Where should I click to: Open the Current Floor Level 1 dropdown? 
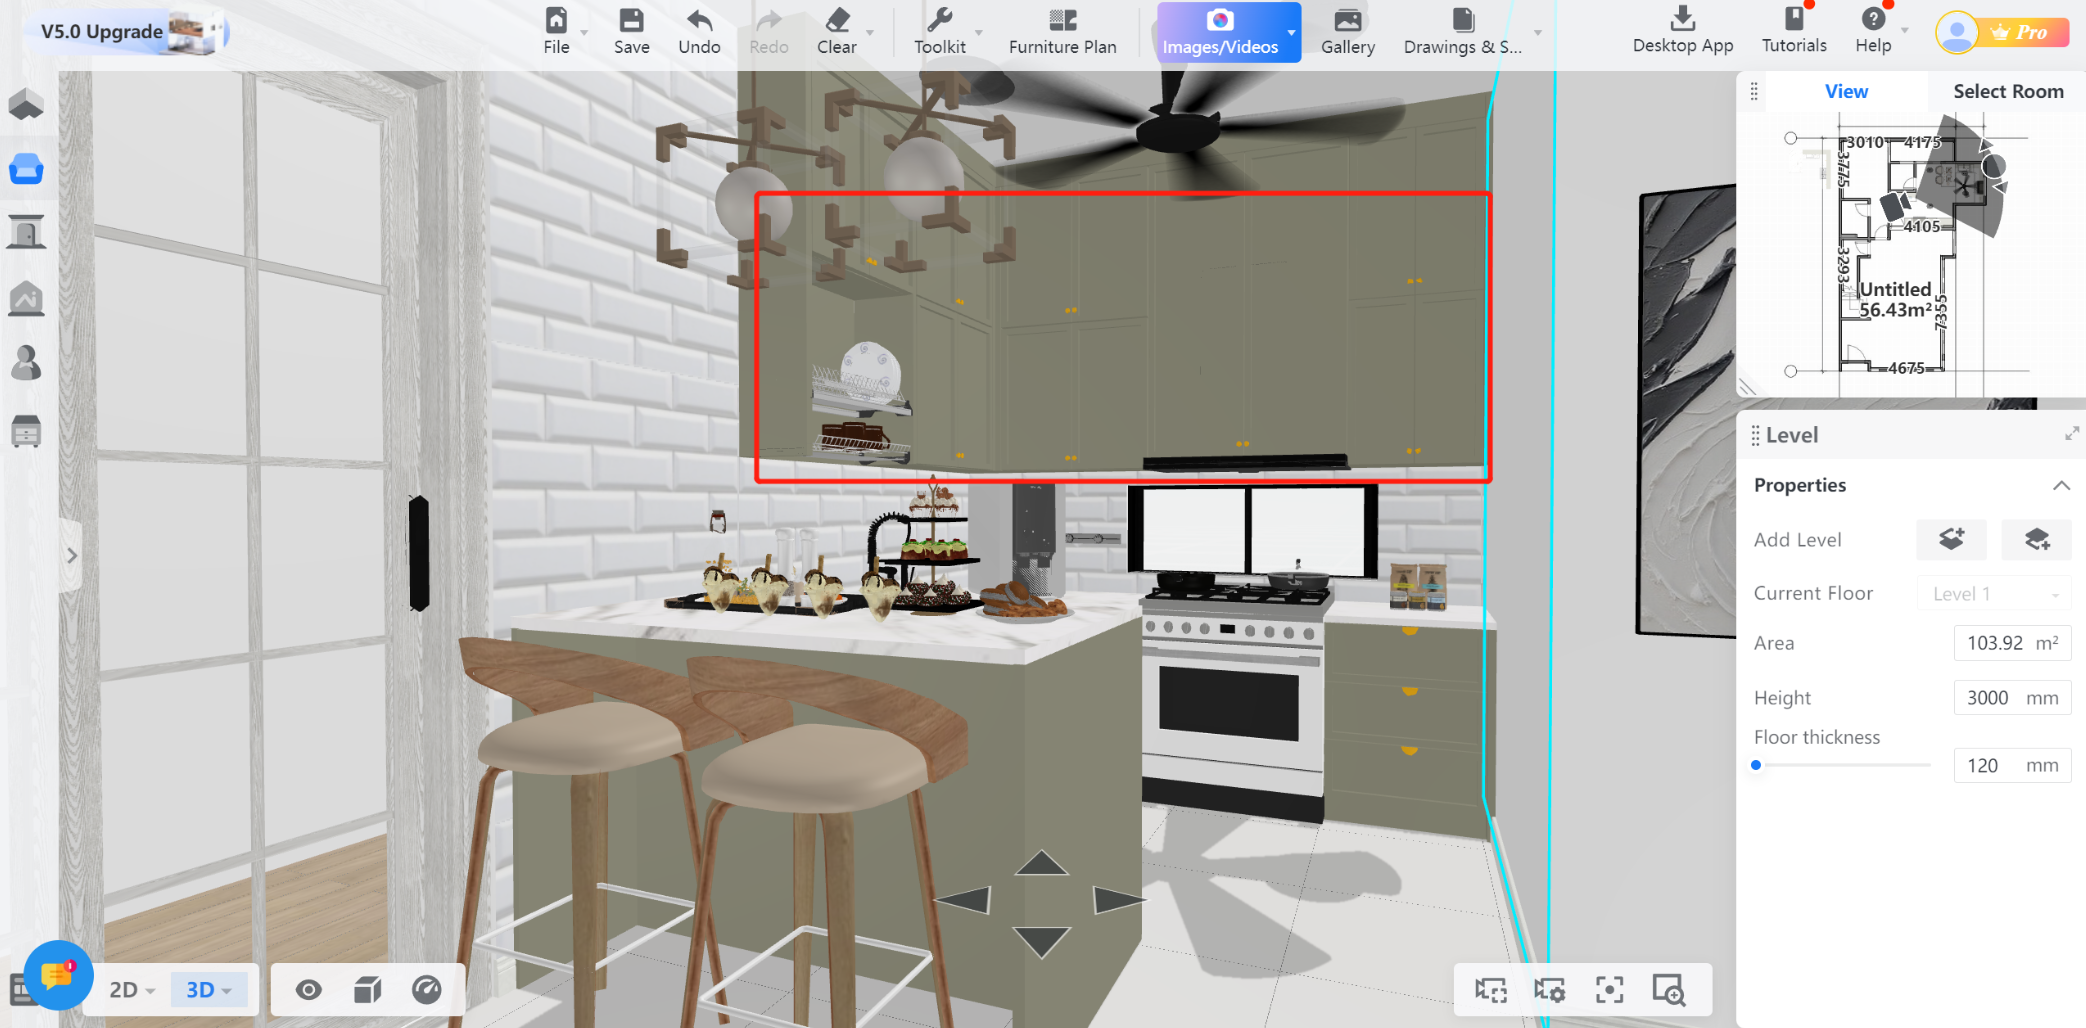pyautogui.click(x=1993, y=593)
